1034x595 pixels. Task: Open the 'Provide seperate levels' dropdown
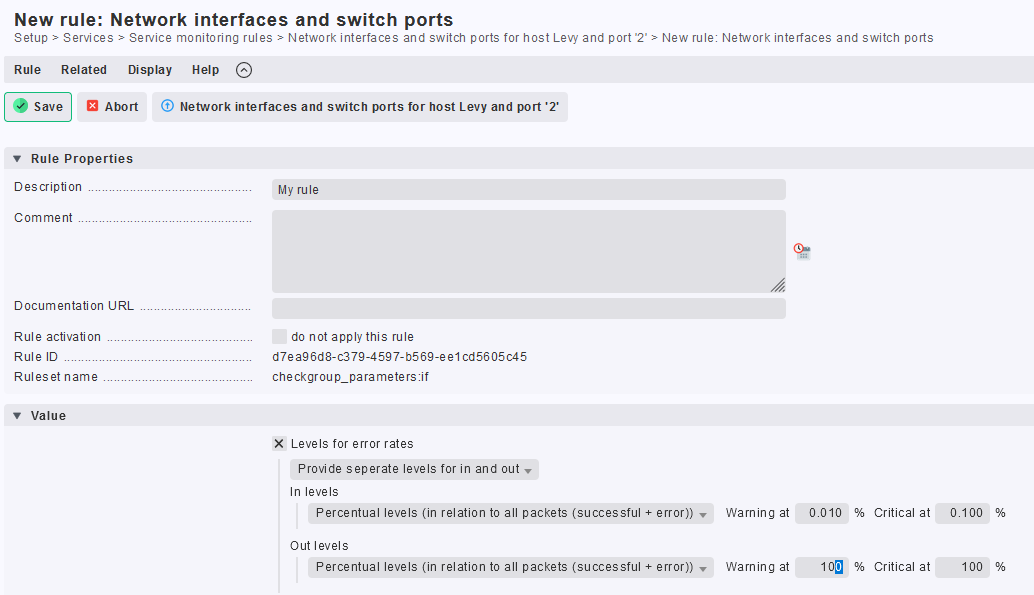click(x=413, y=469)
